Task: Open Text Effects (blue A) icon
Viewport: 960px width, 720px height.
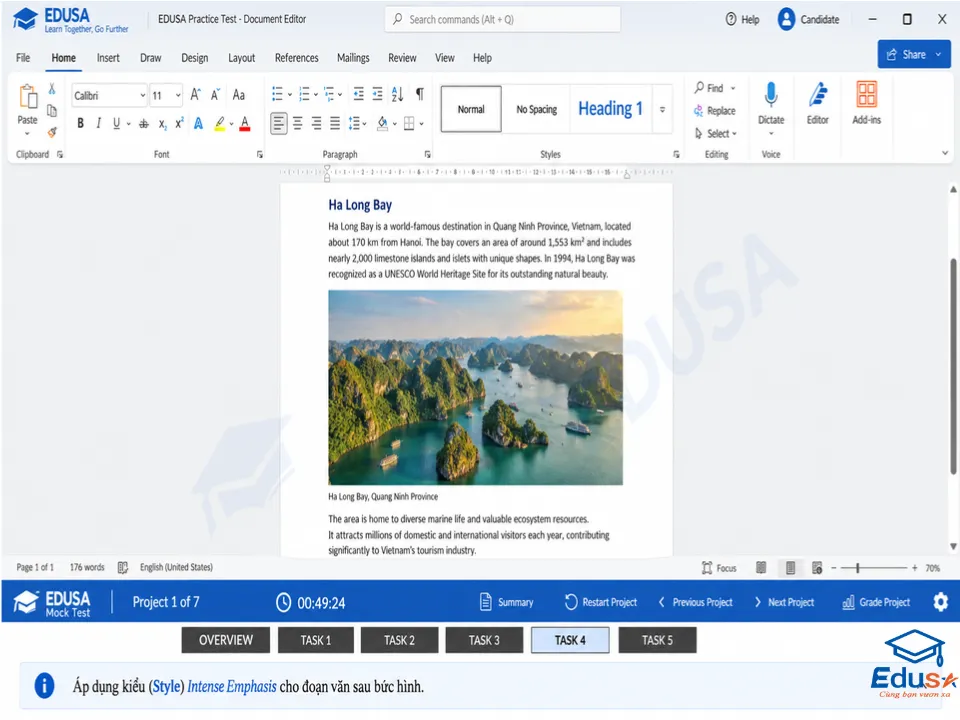Action: coord(198,124)
